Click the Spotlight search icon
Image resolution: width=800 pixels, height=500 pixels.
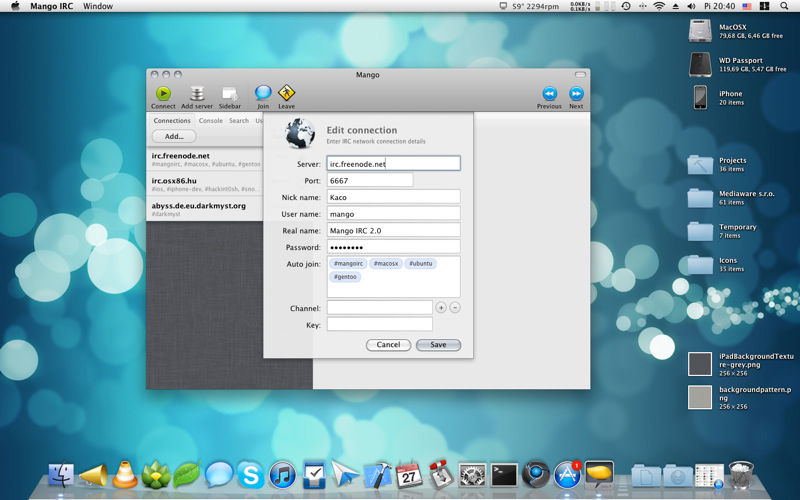pos(784,6)
